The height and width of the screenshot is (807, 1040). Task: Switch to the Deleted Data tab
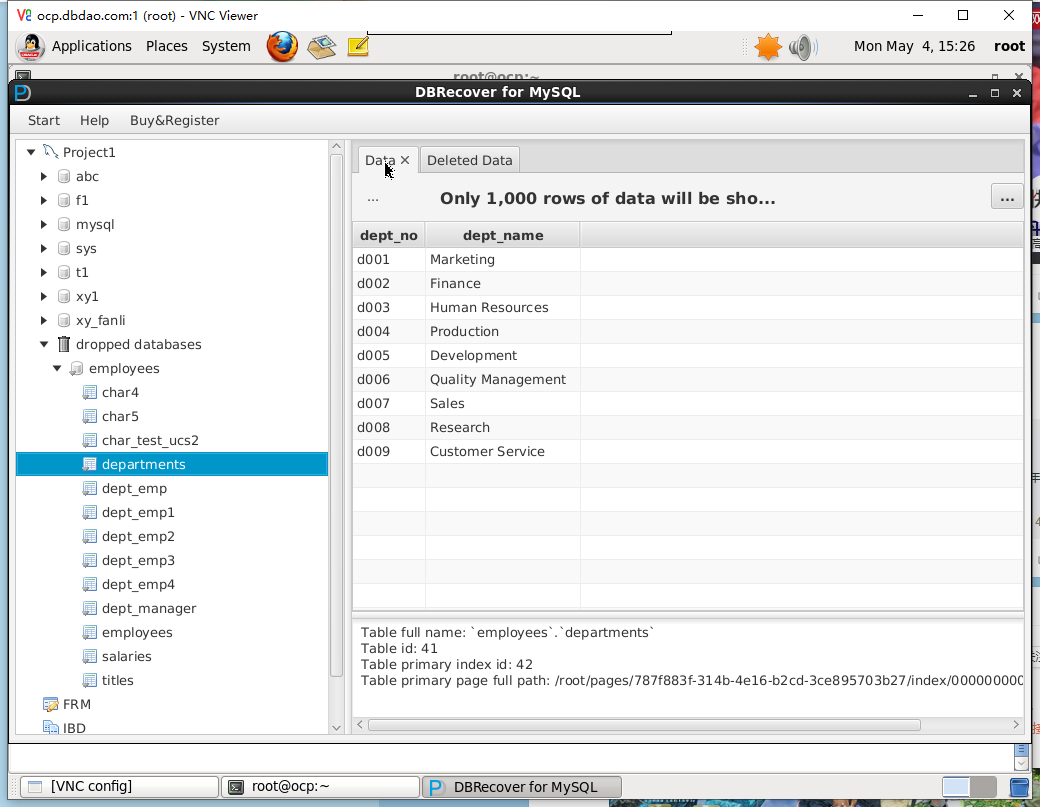[x=469, y=160]
